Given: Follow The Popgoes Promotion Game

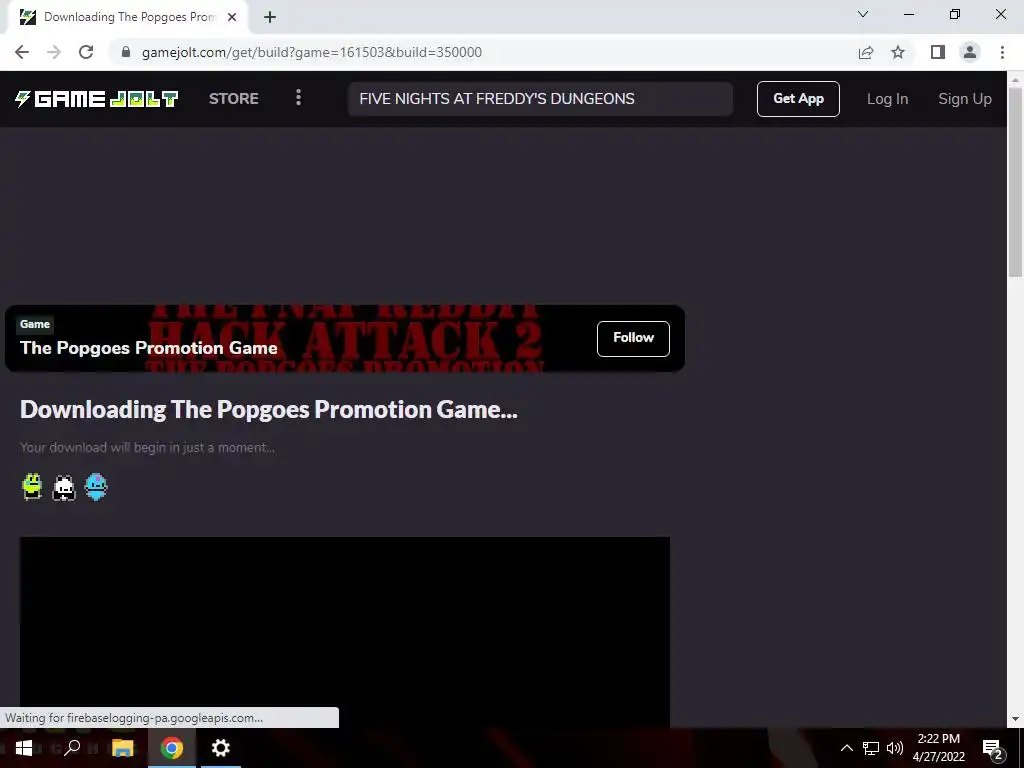Looking at the screenshot, I should (x=633, y=338).
